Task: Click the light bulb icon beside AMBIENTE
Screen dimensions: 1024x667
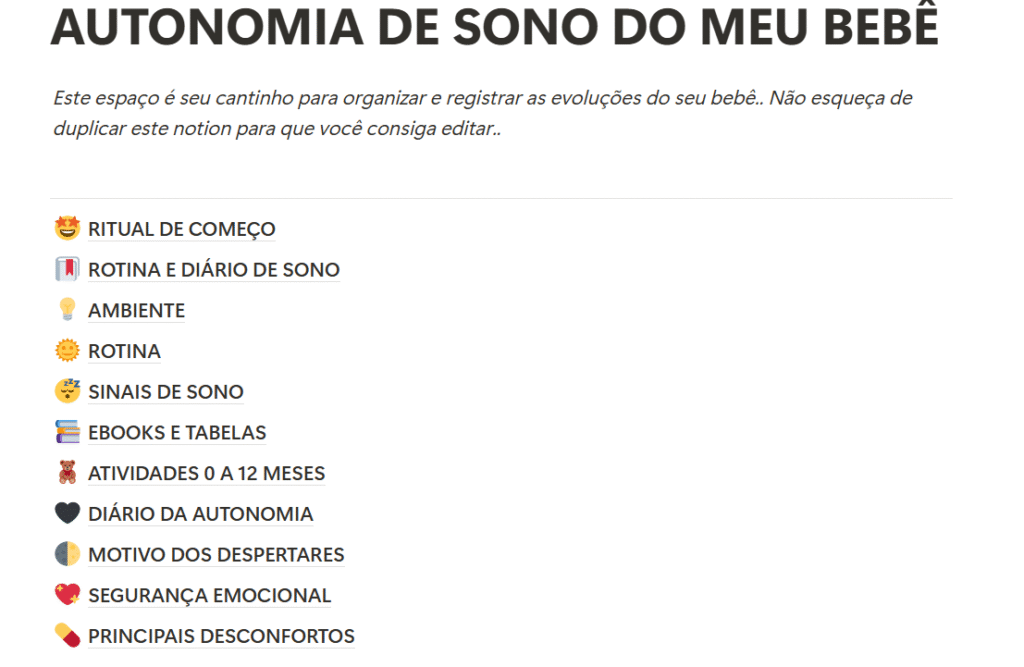Action: pyautogui.click(x=67, y=310)
